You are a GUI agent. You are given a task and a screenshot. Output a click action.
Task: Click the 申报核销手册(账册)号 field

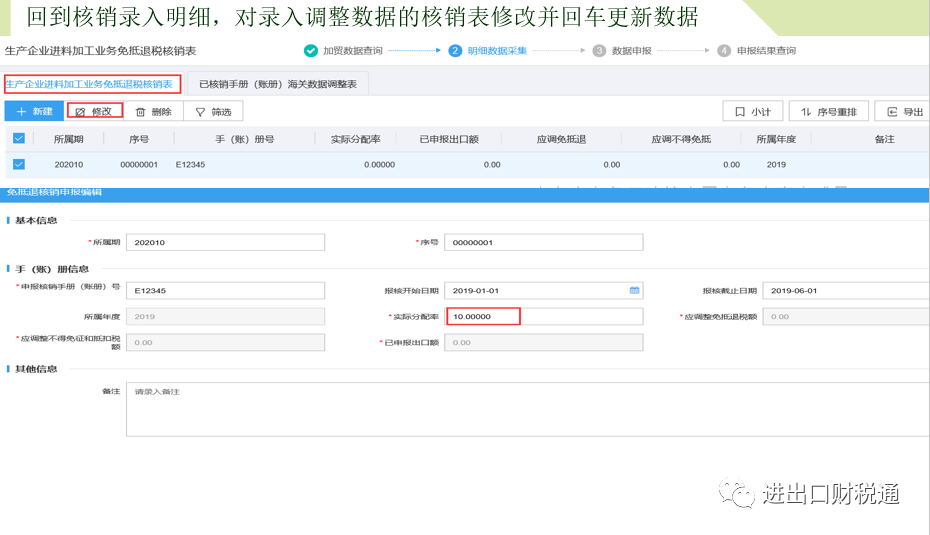click(225, 291)
